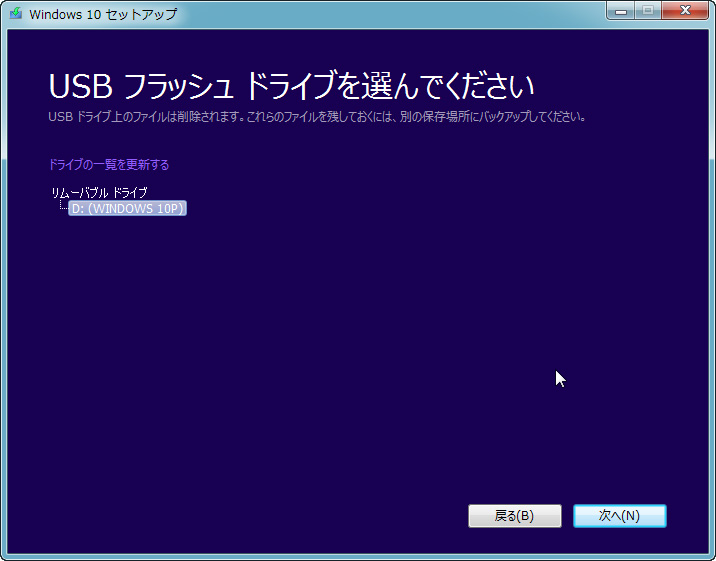Click the Windows 10 setup title bar icon
Screen dimensions: 716x561
pos(16,13)
